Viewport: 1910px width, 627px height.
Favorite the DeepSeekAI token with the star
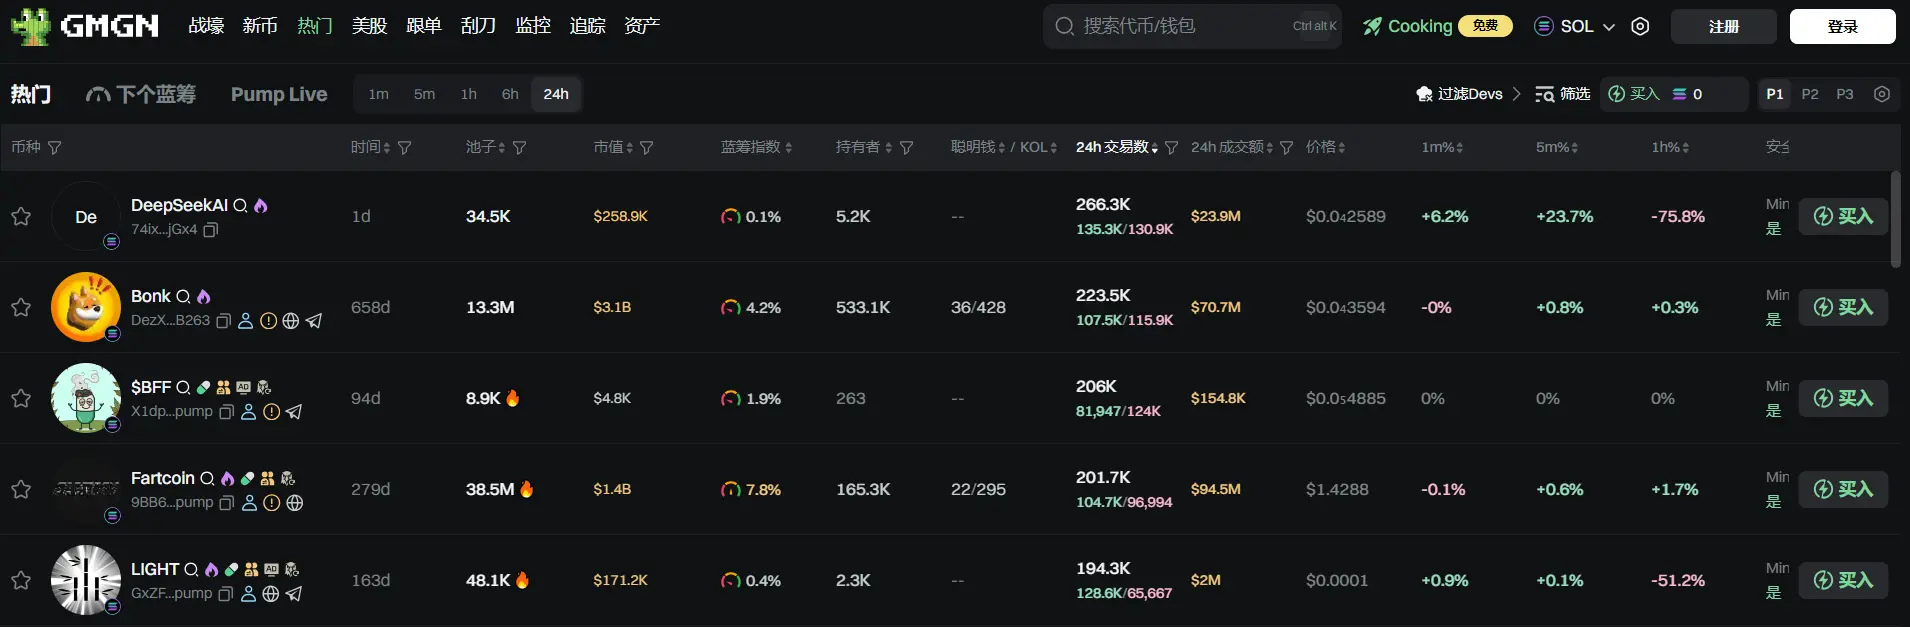click(21, 216)
